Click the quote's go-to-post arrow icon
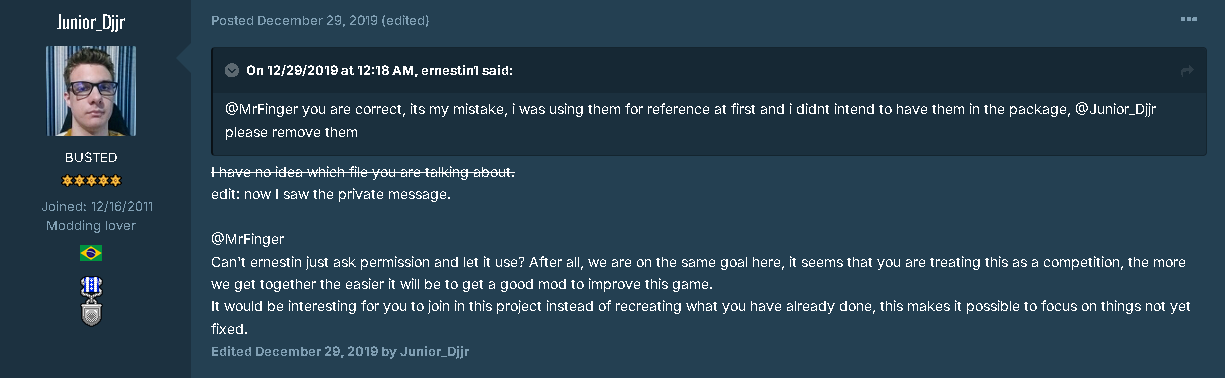This screenshot has height=378, width=1225. point(1187,71)
